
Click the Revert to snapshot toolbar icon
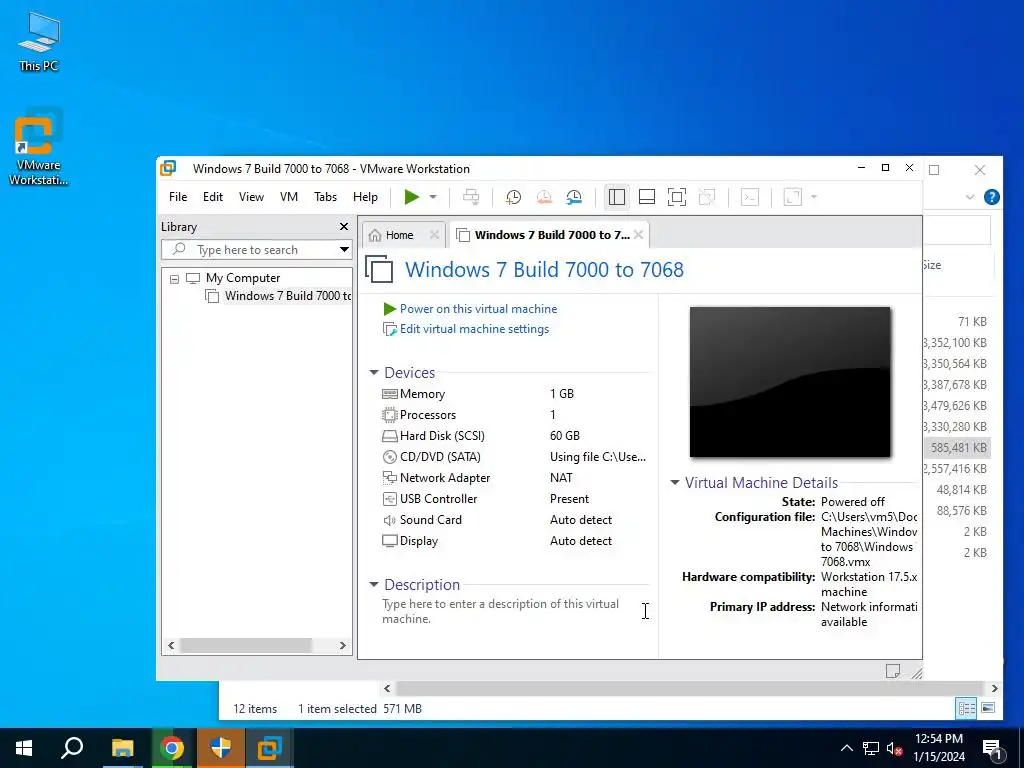pyautogui.click(x=544, y=197)
